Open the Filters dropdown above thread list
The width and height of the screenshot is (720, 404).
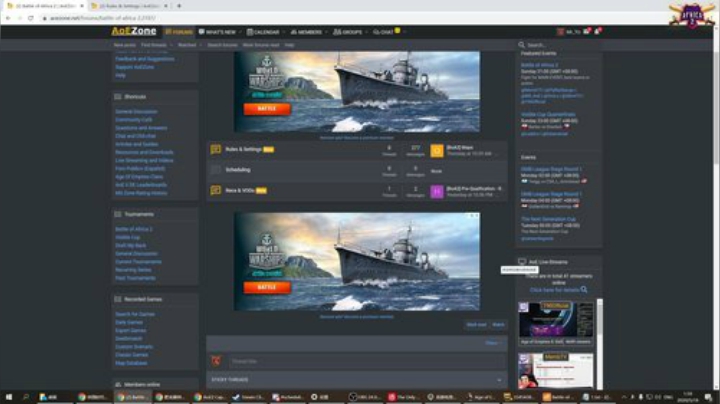click(493, 343)
